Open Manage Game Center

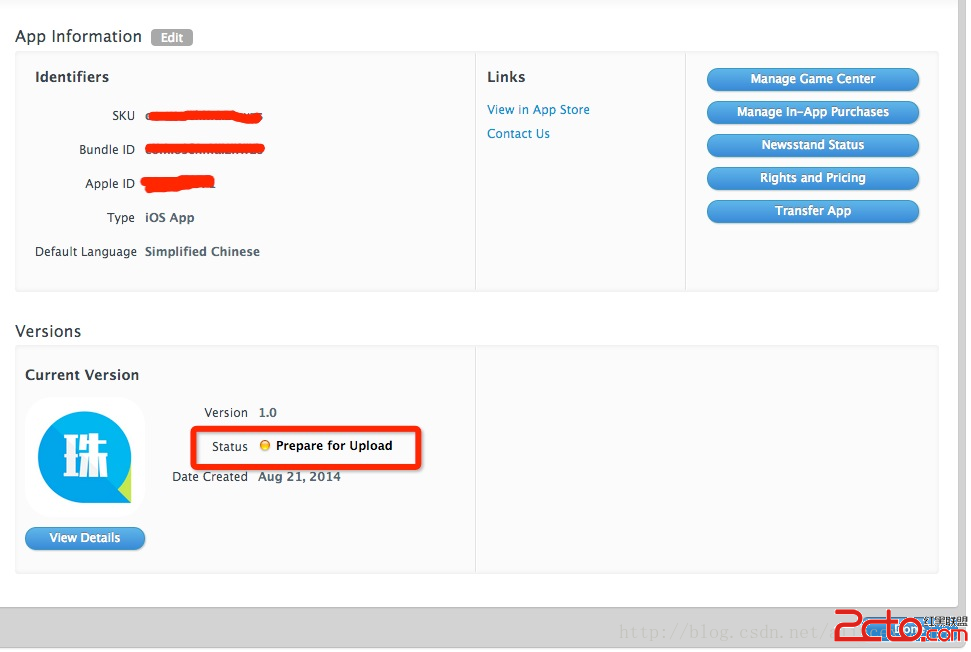tap(812, 79)
